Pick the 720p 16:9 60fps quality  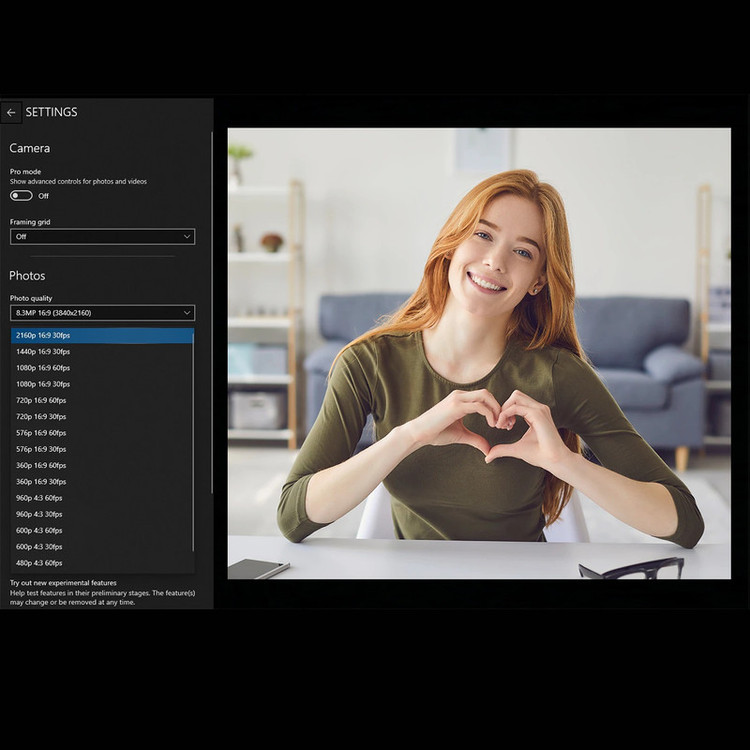point(102,400)
